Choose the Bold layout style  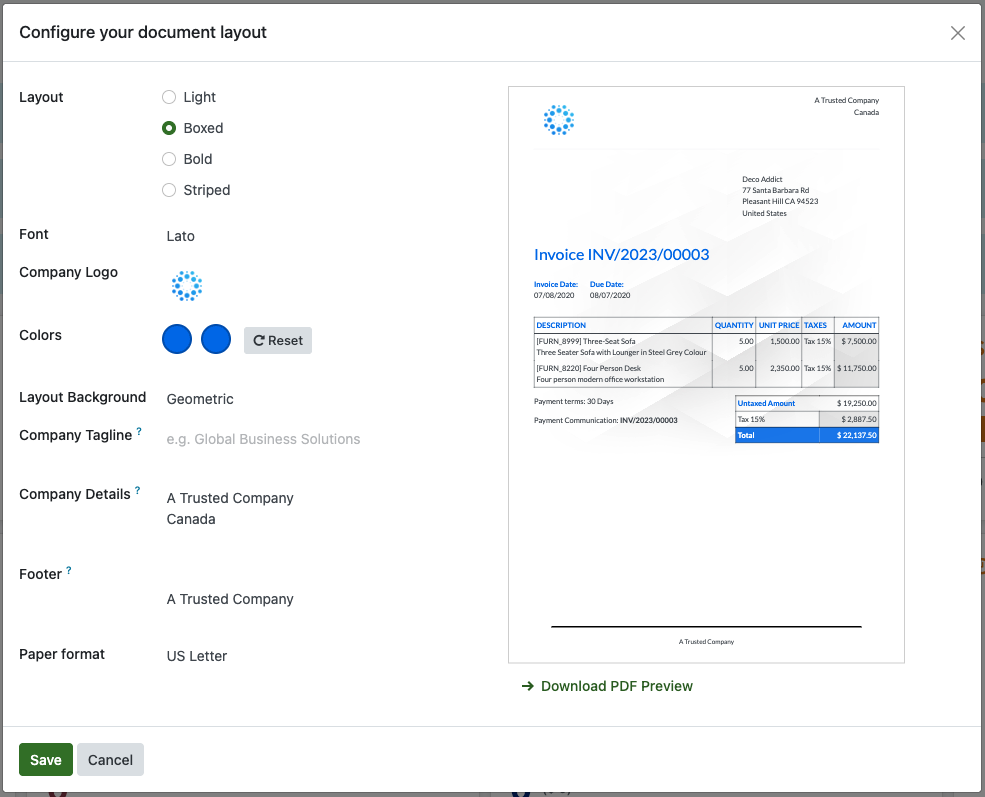click(169, 159)
